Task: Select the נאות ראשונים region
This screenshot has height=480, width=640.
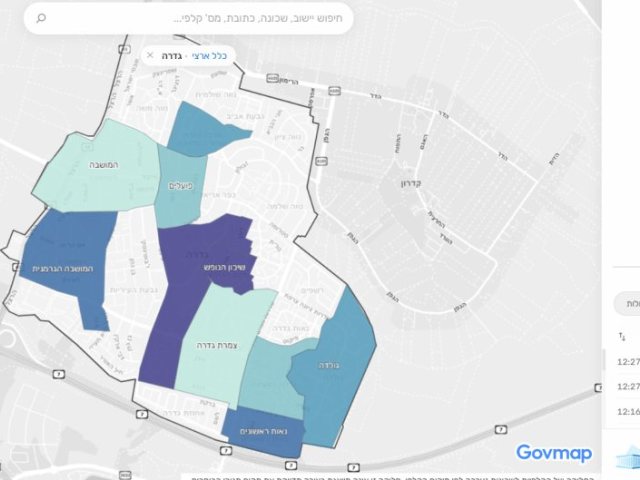Action: [x=264, y=431]
